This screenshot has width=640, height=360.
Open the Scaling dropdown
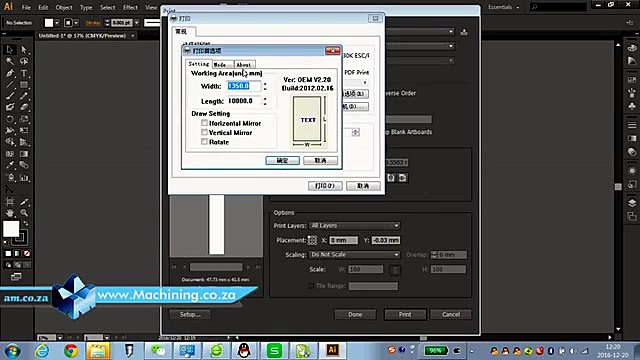(x=354, y=255)
